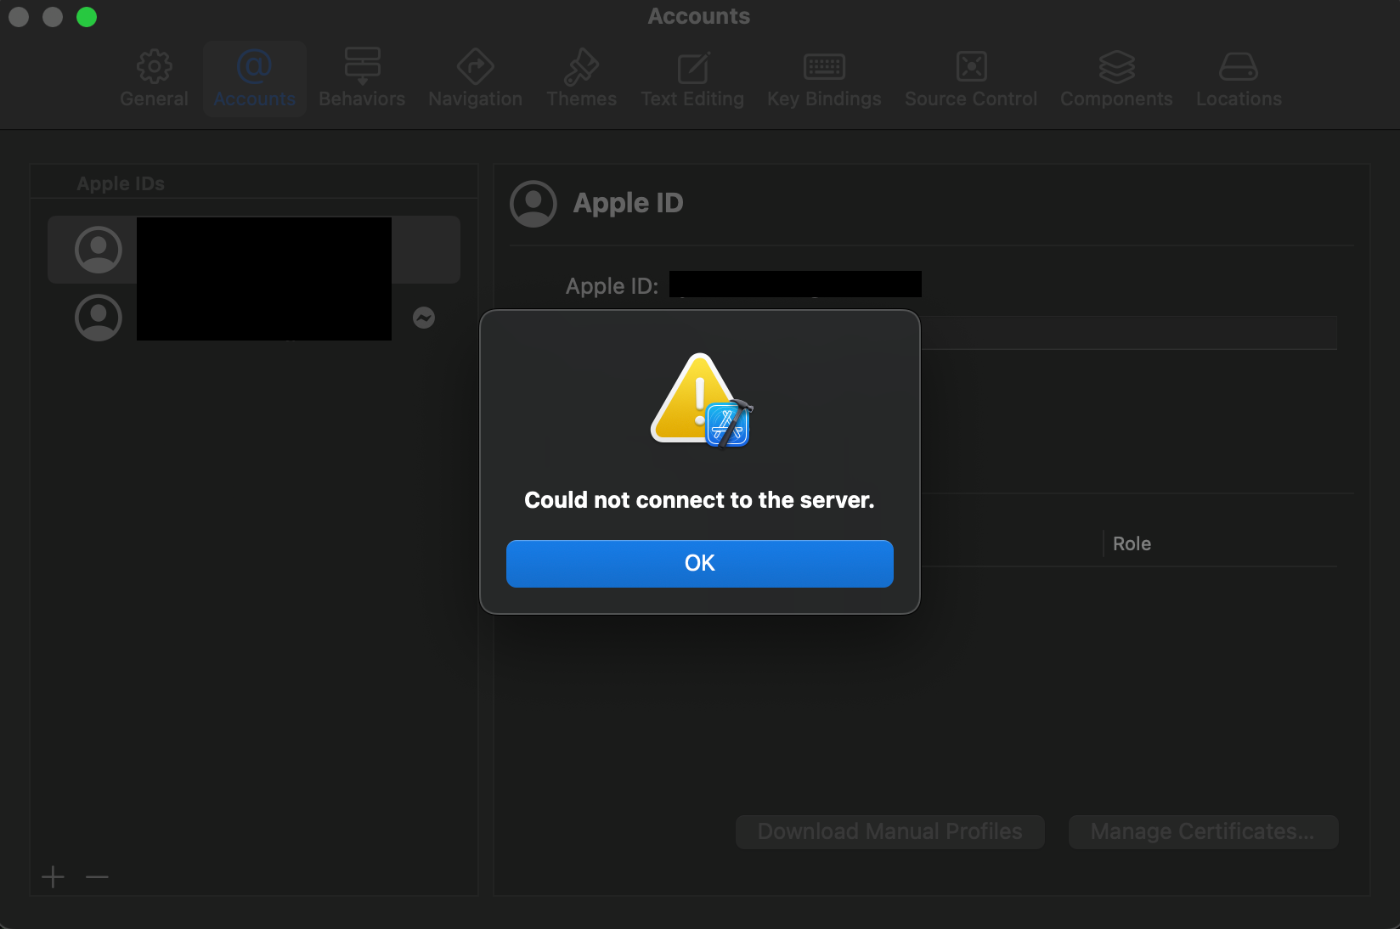Open Manage Certificates dialog

(x=1203, y=831)
